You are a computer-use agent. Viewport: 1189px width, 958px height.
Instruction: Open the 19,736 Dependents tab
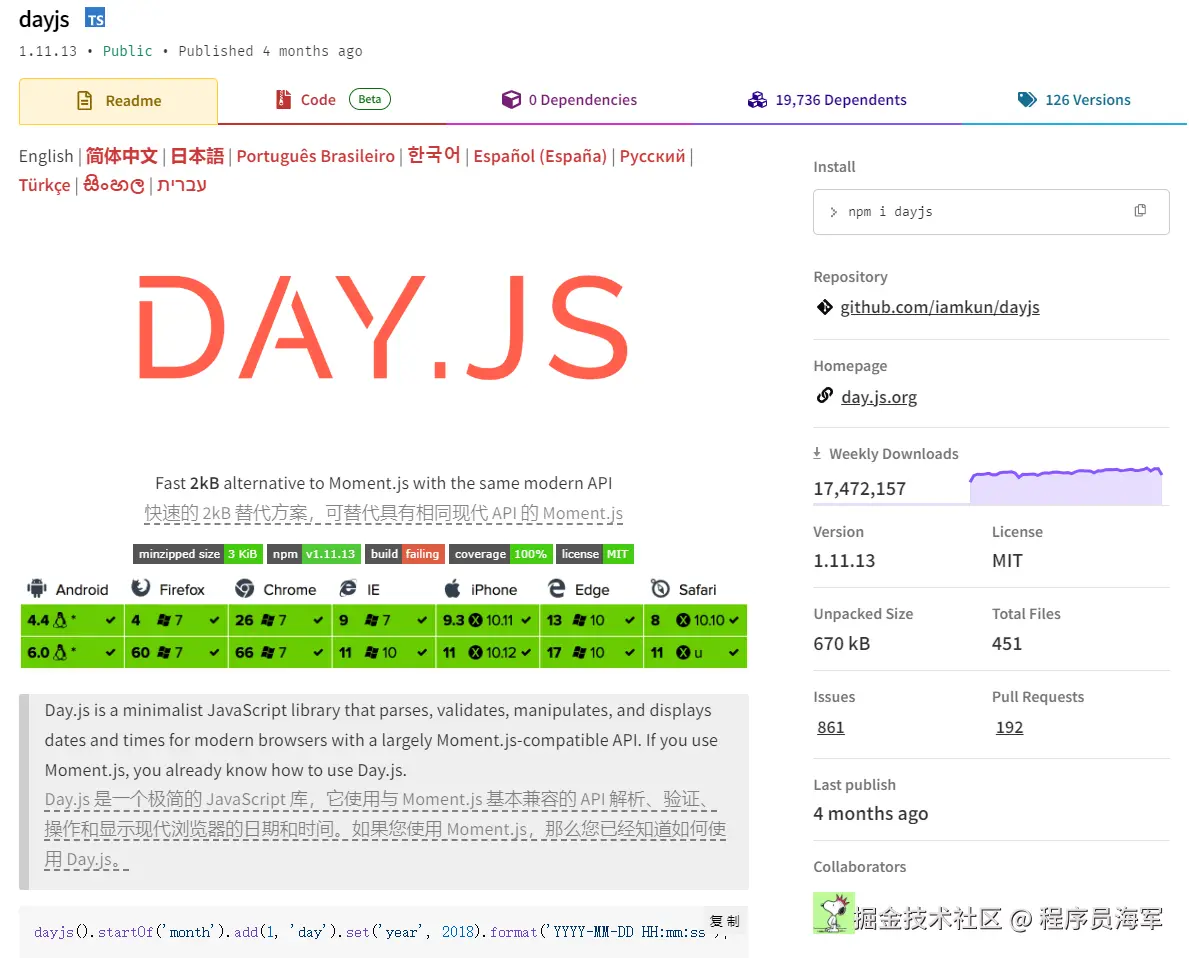coord(827,100)
